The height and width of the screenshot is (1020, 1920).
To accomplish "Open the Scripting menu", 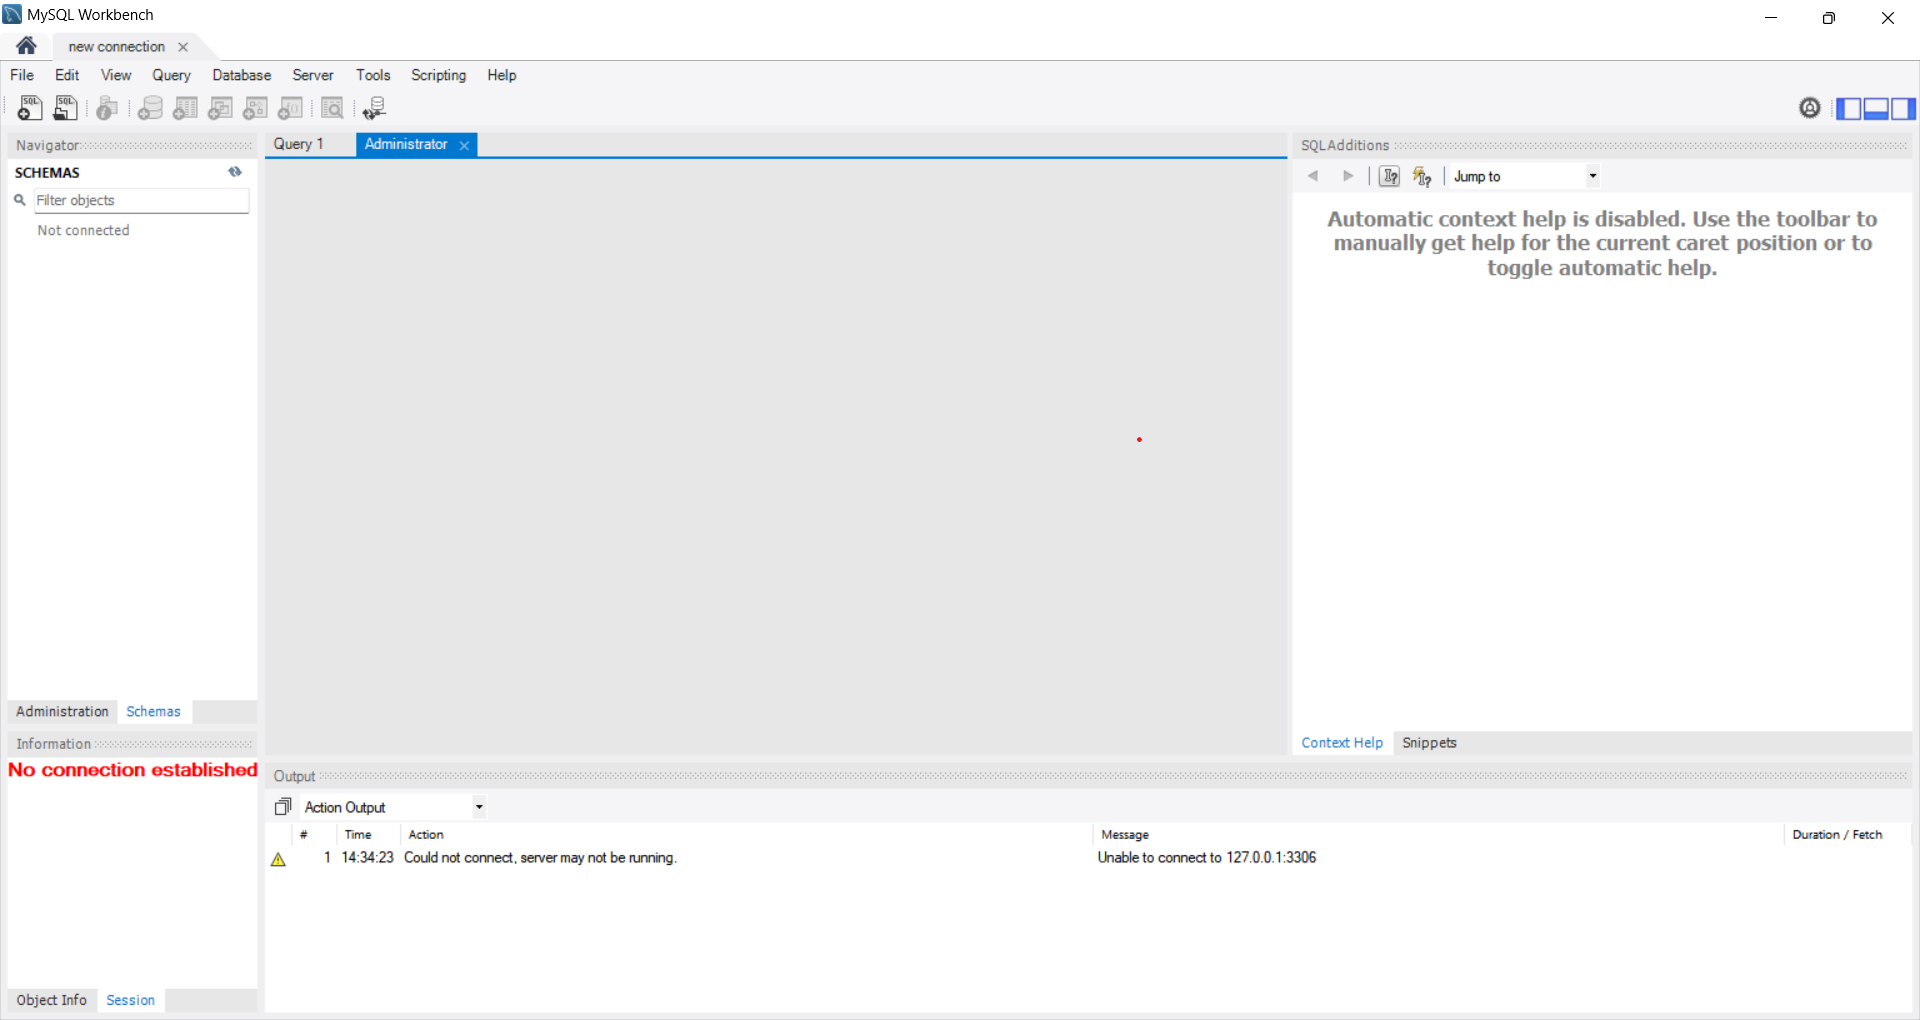I will (x=438, y=75).
